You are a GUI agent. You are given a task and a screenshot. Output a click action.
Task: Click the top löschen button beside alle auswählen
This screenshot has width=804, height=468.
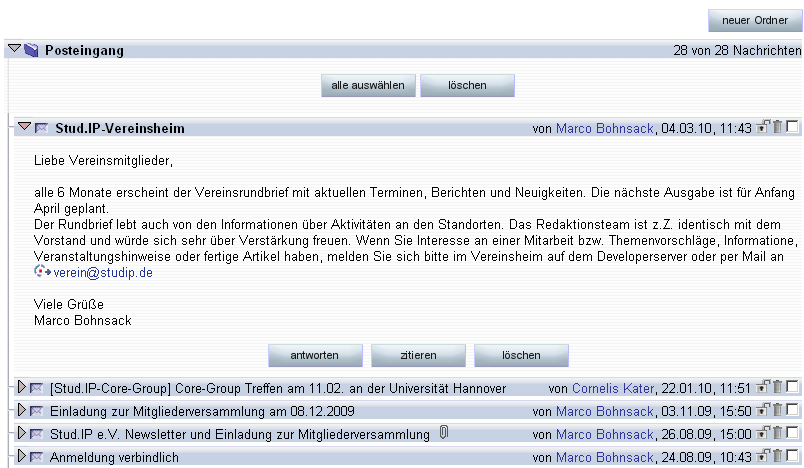click(467, 86)
